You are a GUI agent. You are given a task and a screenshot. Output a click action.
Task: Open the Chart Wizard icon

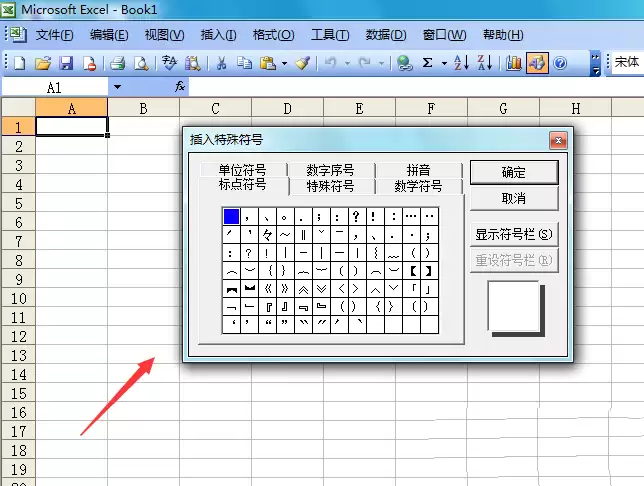pos(513,63)
